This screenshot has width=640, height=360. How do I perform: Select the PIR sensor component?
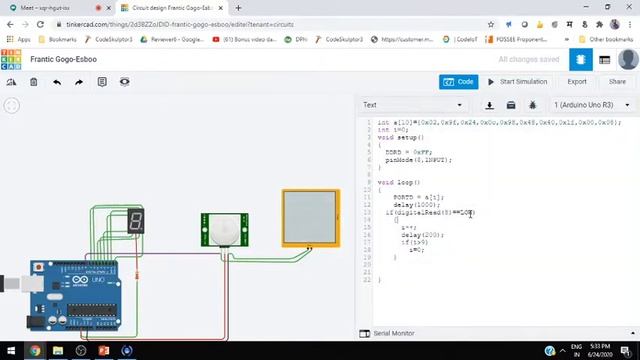pyautogui.click(x=224, y=230)
